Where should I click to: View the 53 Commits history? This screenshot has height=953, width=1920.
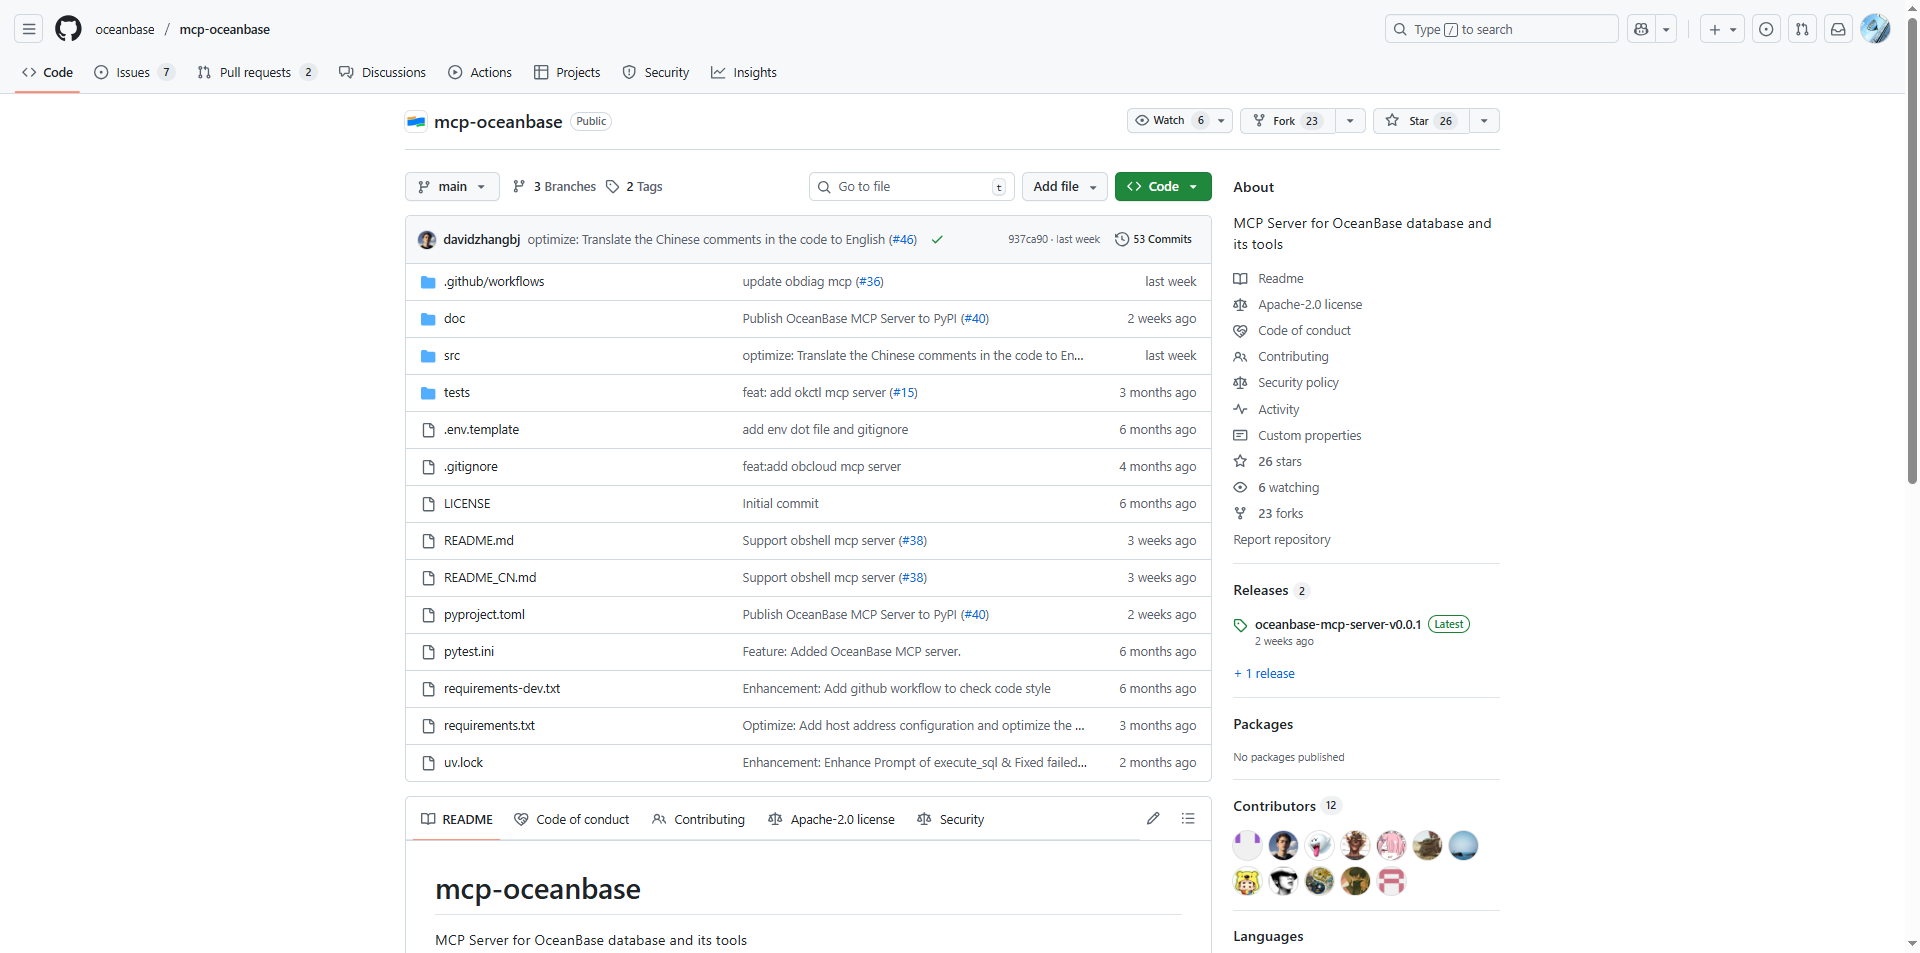pyautogui.click(x=1154, y=239)
